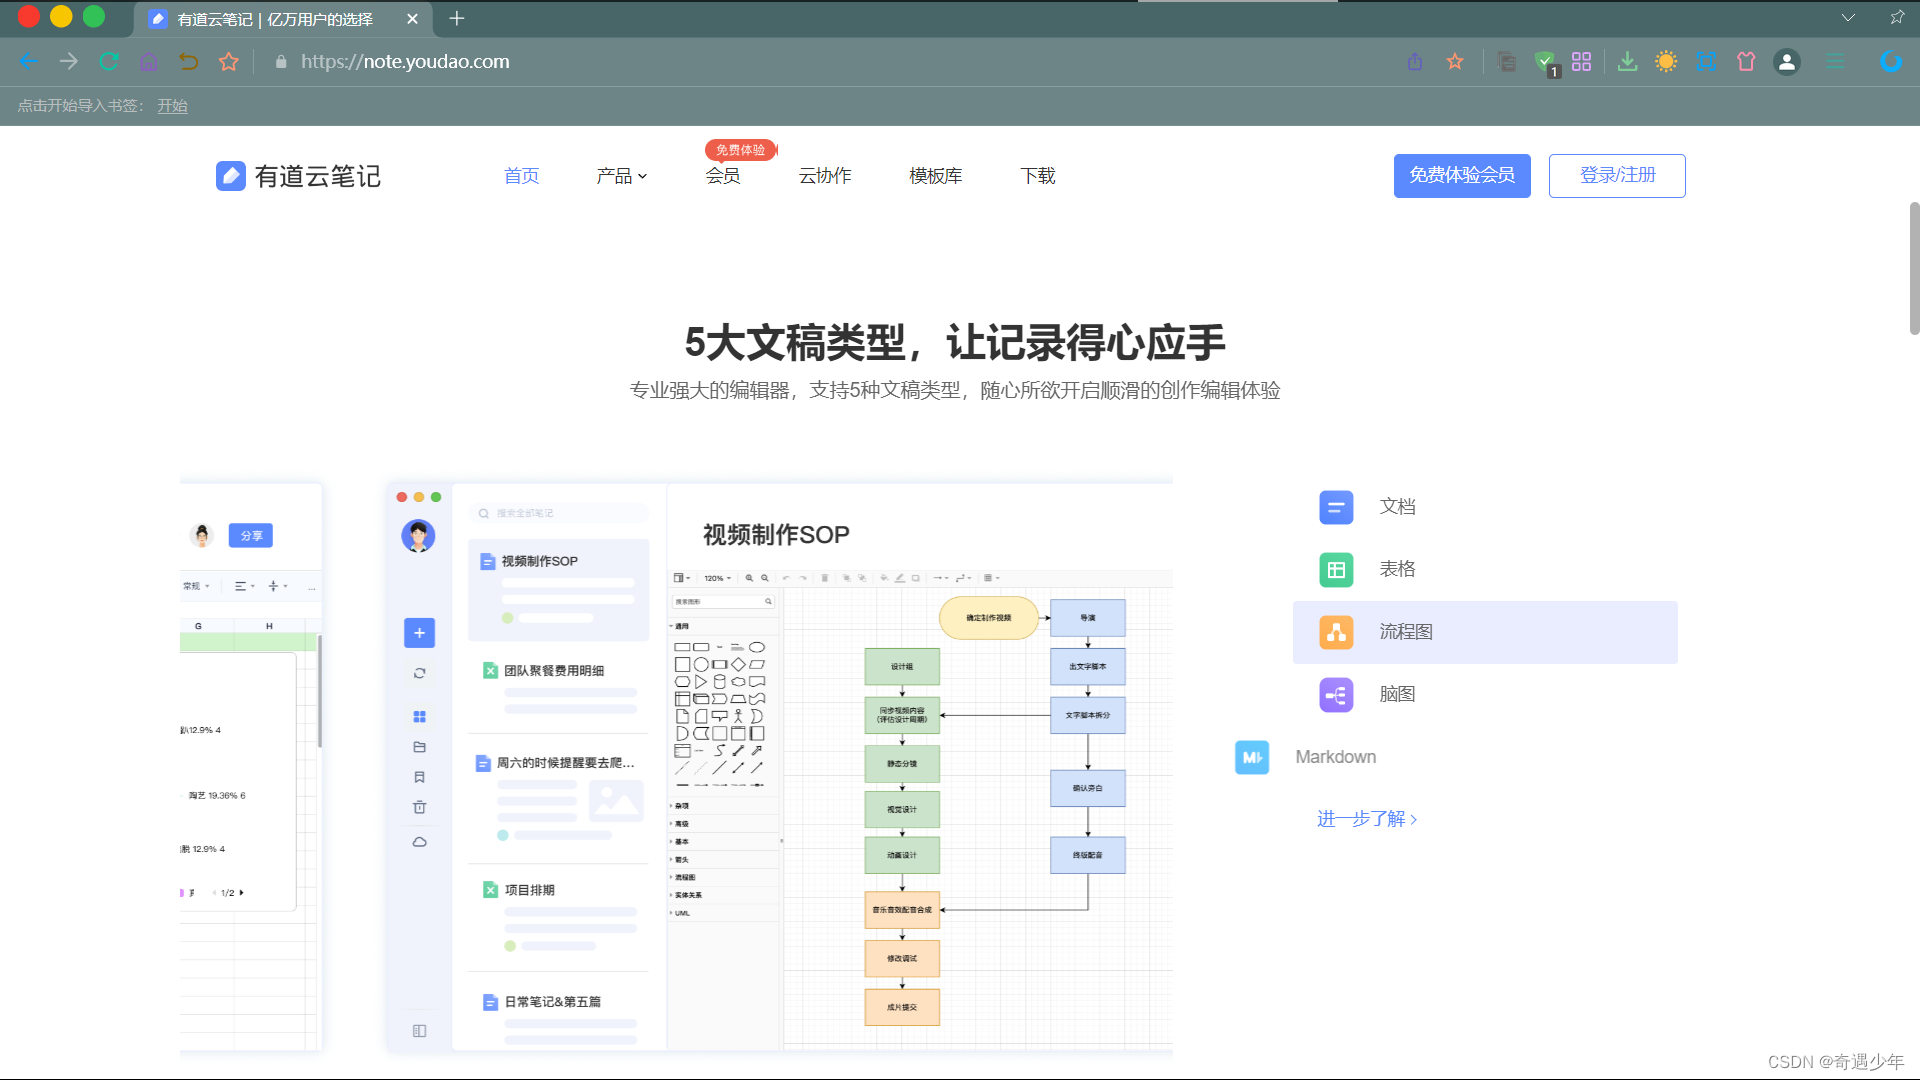Open the 下载 nav item

[1038, 176]
